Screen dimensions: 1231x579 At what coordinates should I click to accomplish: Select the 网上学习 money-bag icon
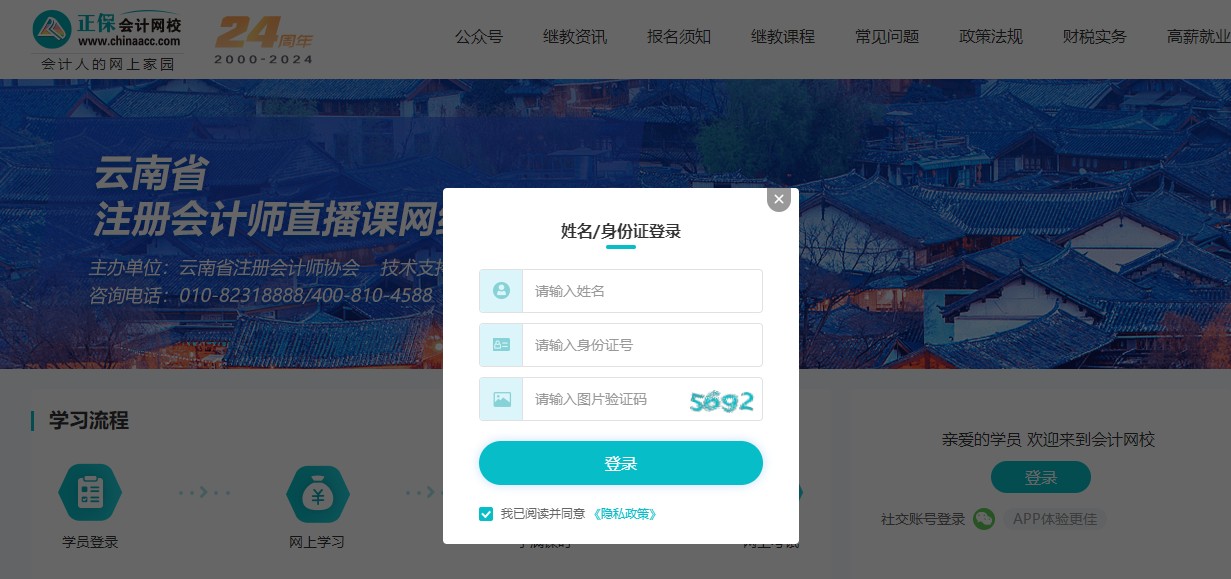tap(317, 492)
